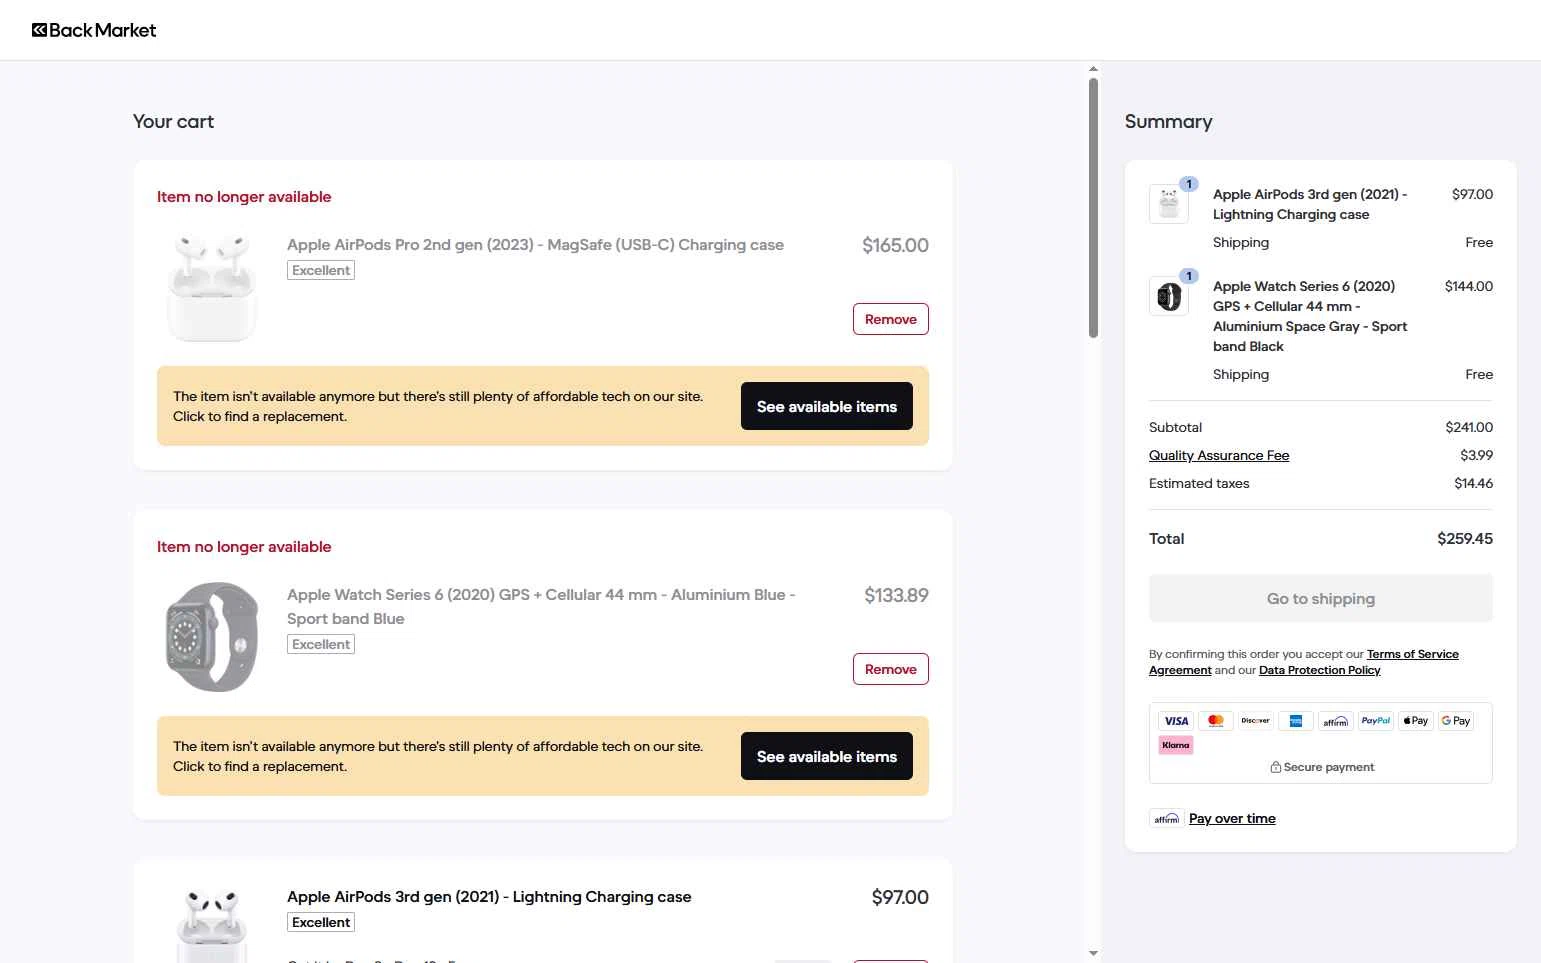Screen dimensions: 1541x963
Task: Click the $3.99 fee value
Action: pos(1476,455)
